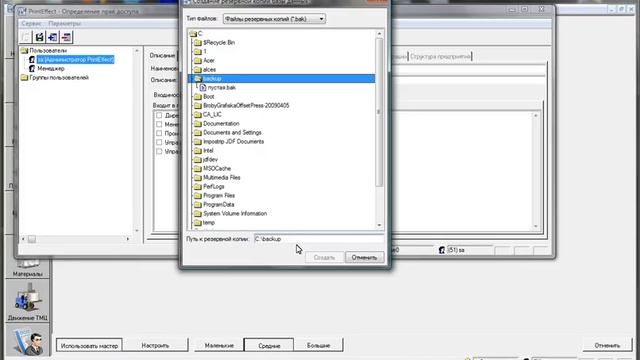
Task: Switch to Структура предприятия tab
Action: (440, 56)
